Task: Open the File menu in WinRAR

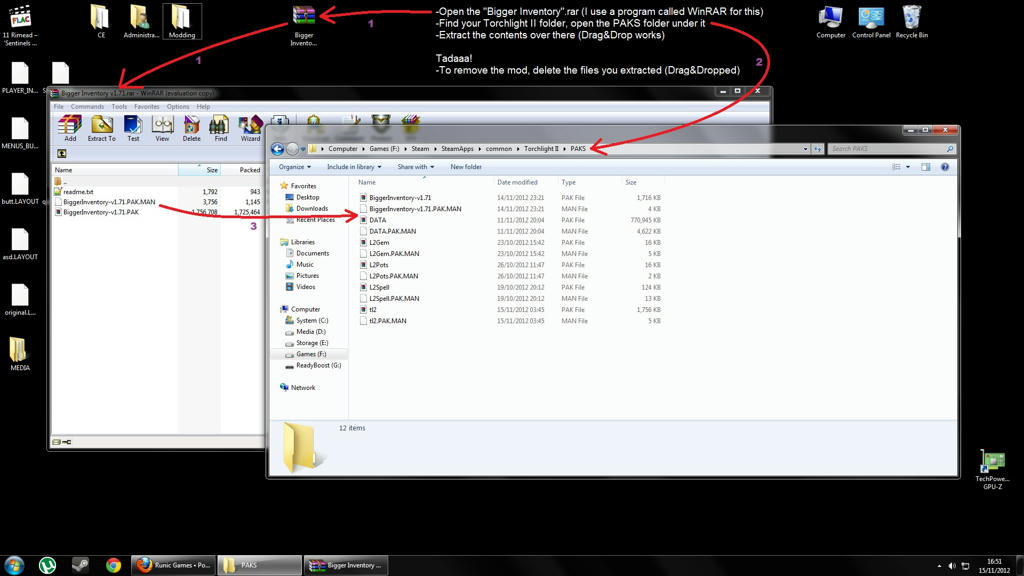Action: (x=59, y=106)
